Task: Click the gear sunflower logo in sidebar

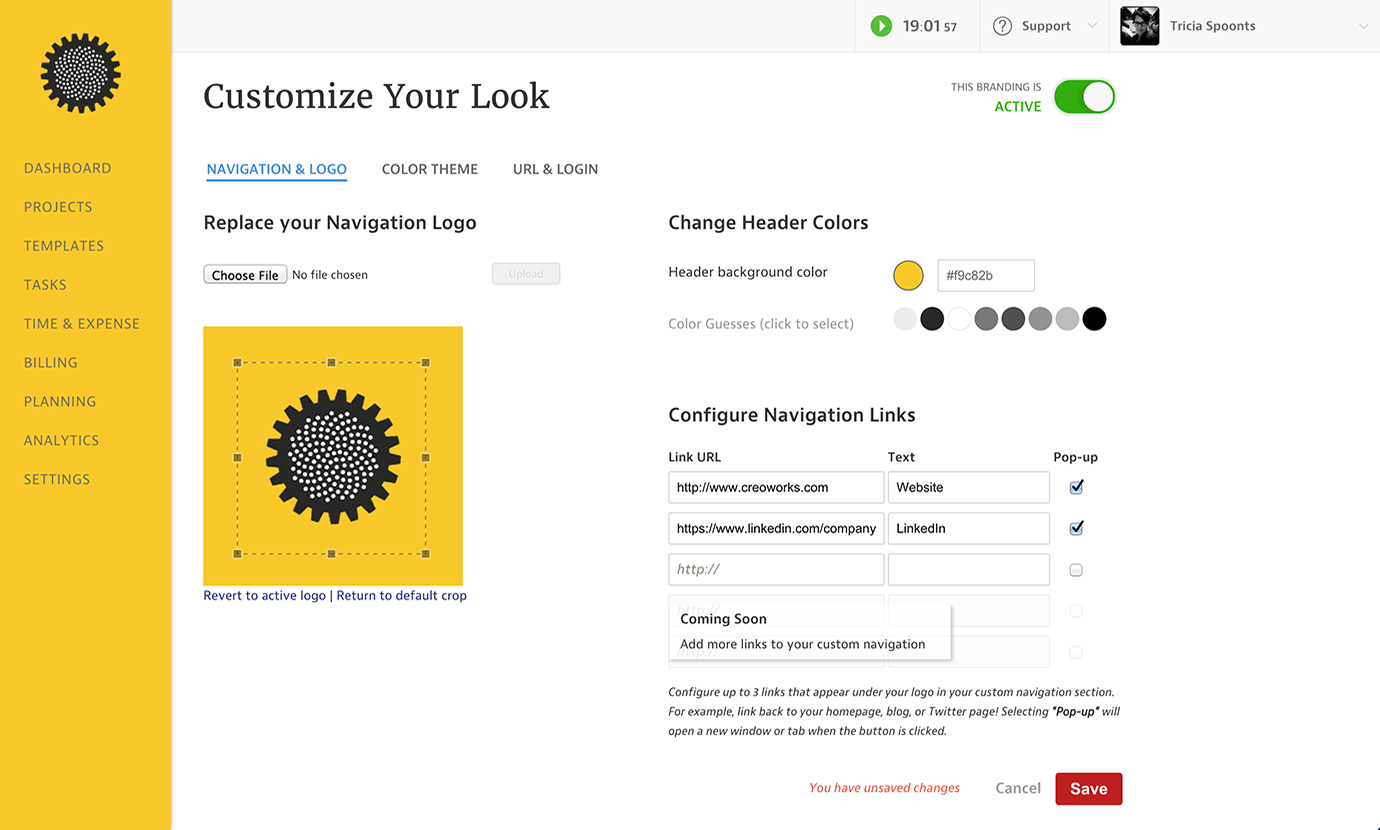Action: tap(80, 73)
